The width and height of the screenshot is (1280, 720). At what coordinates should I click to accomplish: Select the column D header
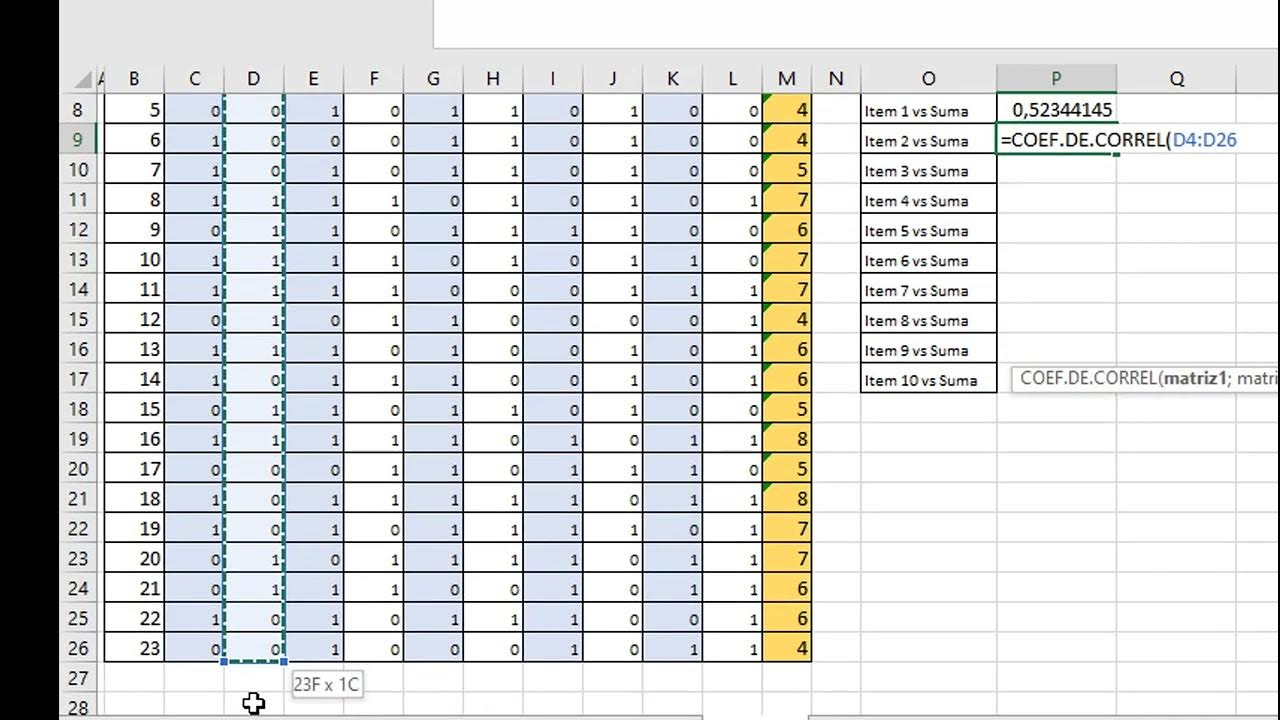254,79
